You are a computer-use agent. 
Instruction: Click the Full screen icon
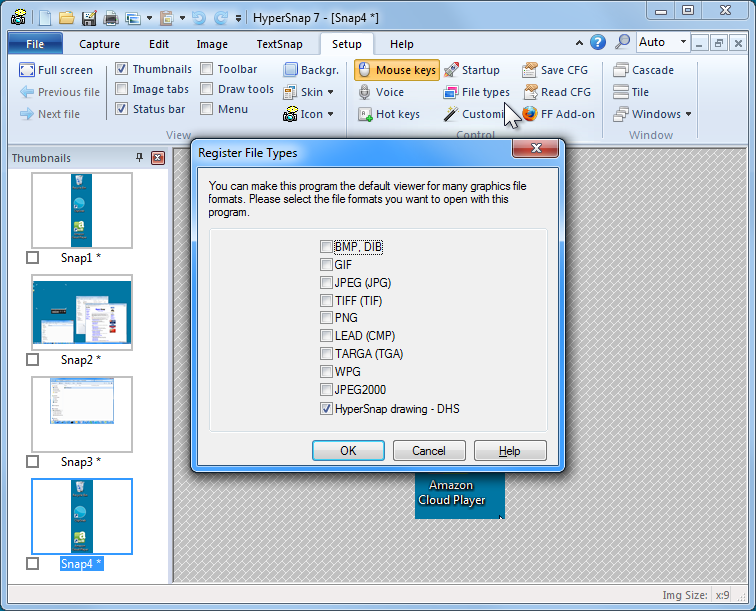coord(26,70)
